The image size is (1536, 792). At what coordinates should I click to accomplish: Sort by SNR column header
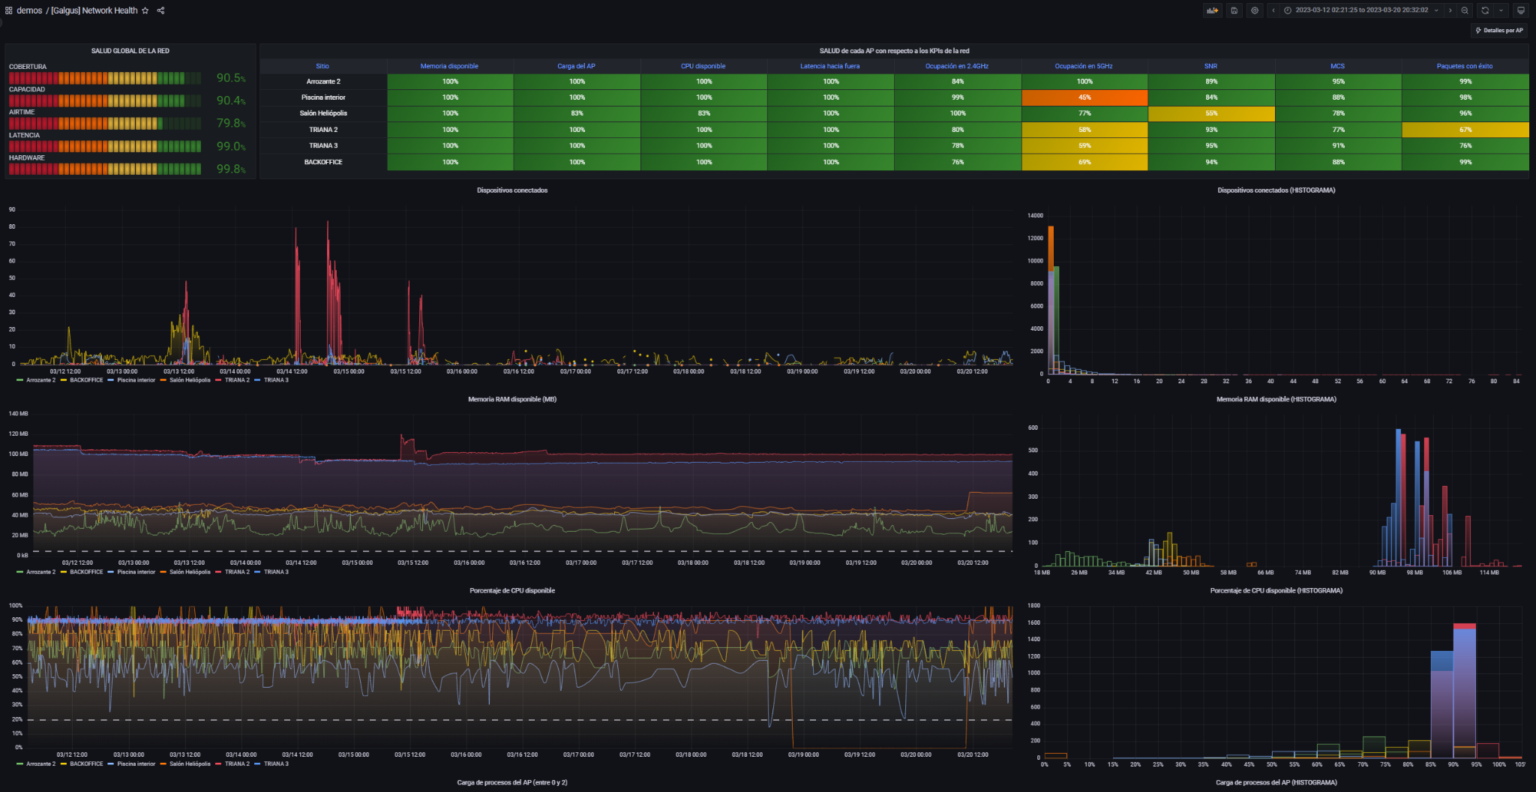pos(1211,66)
